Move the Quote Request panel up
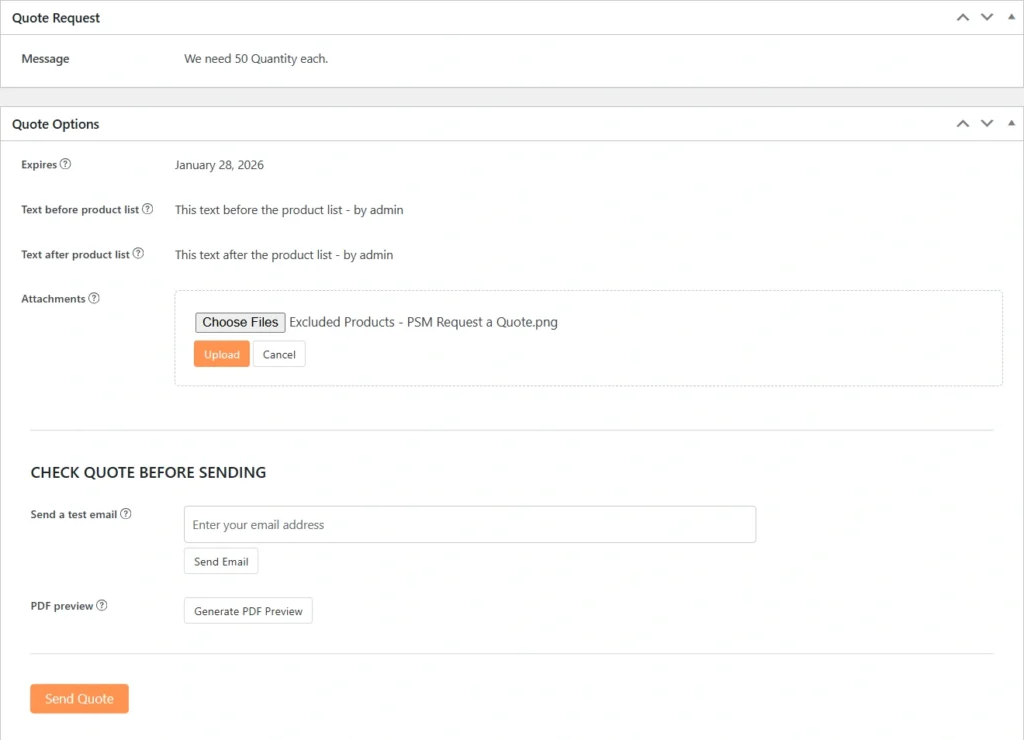The width and height of the screenshot is (1024, 740). (x=962, y=18)
